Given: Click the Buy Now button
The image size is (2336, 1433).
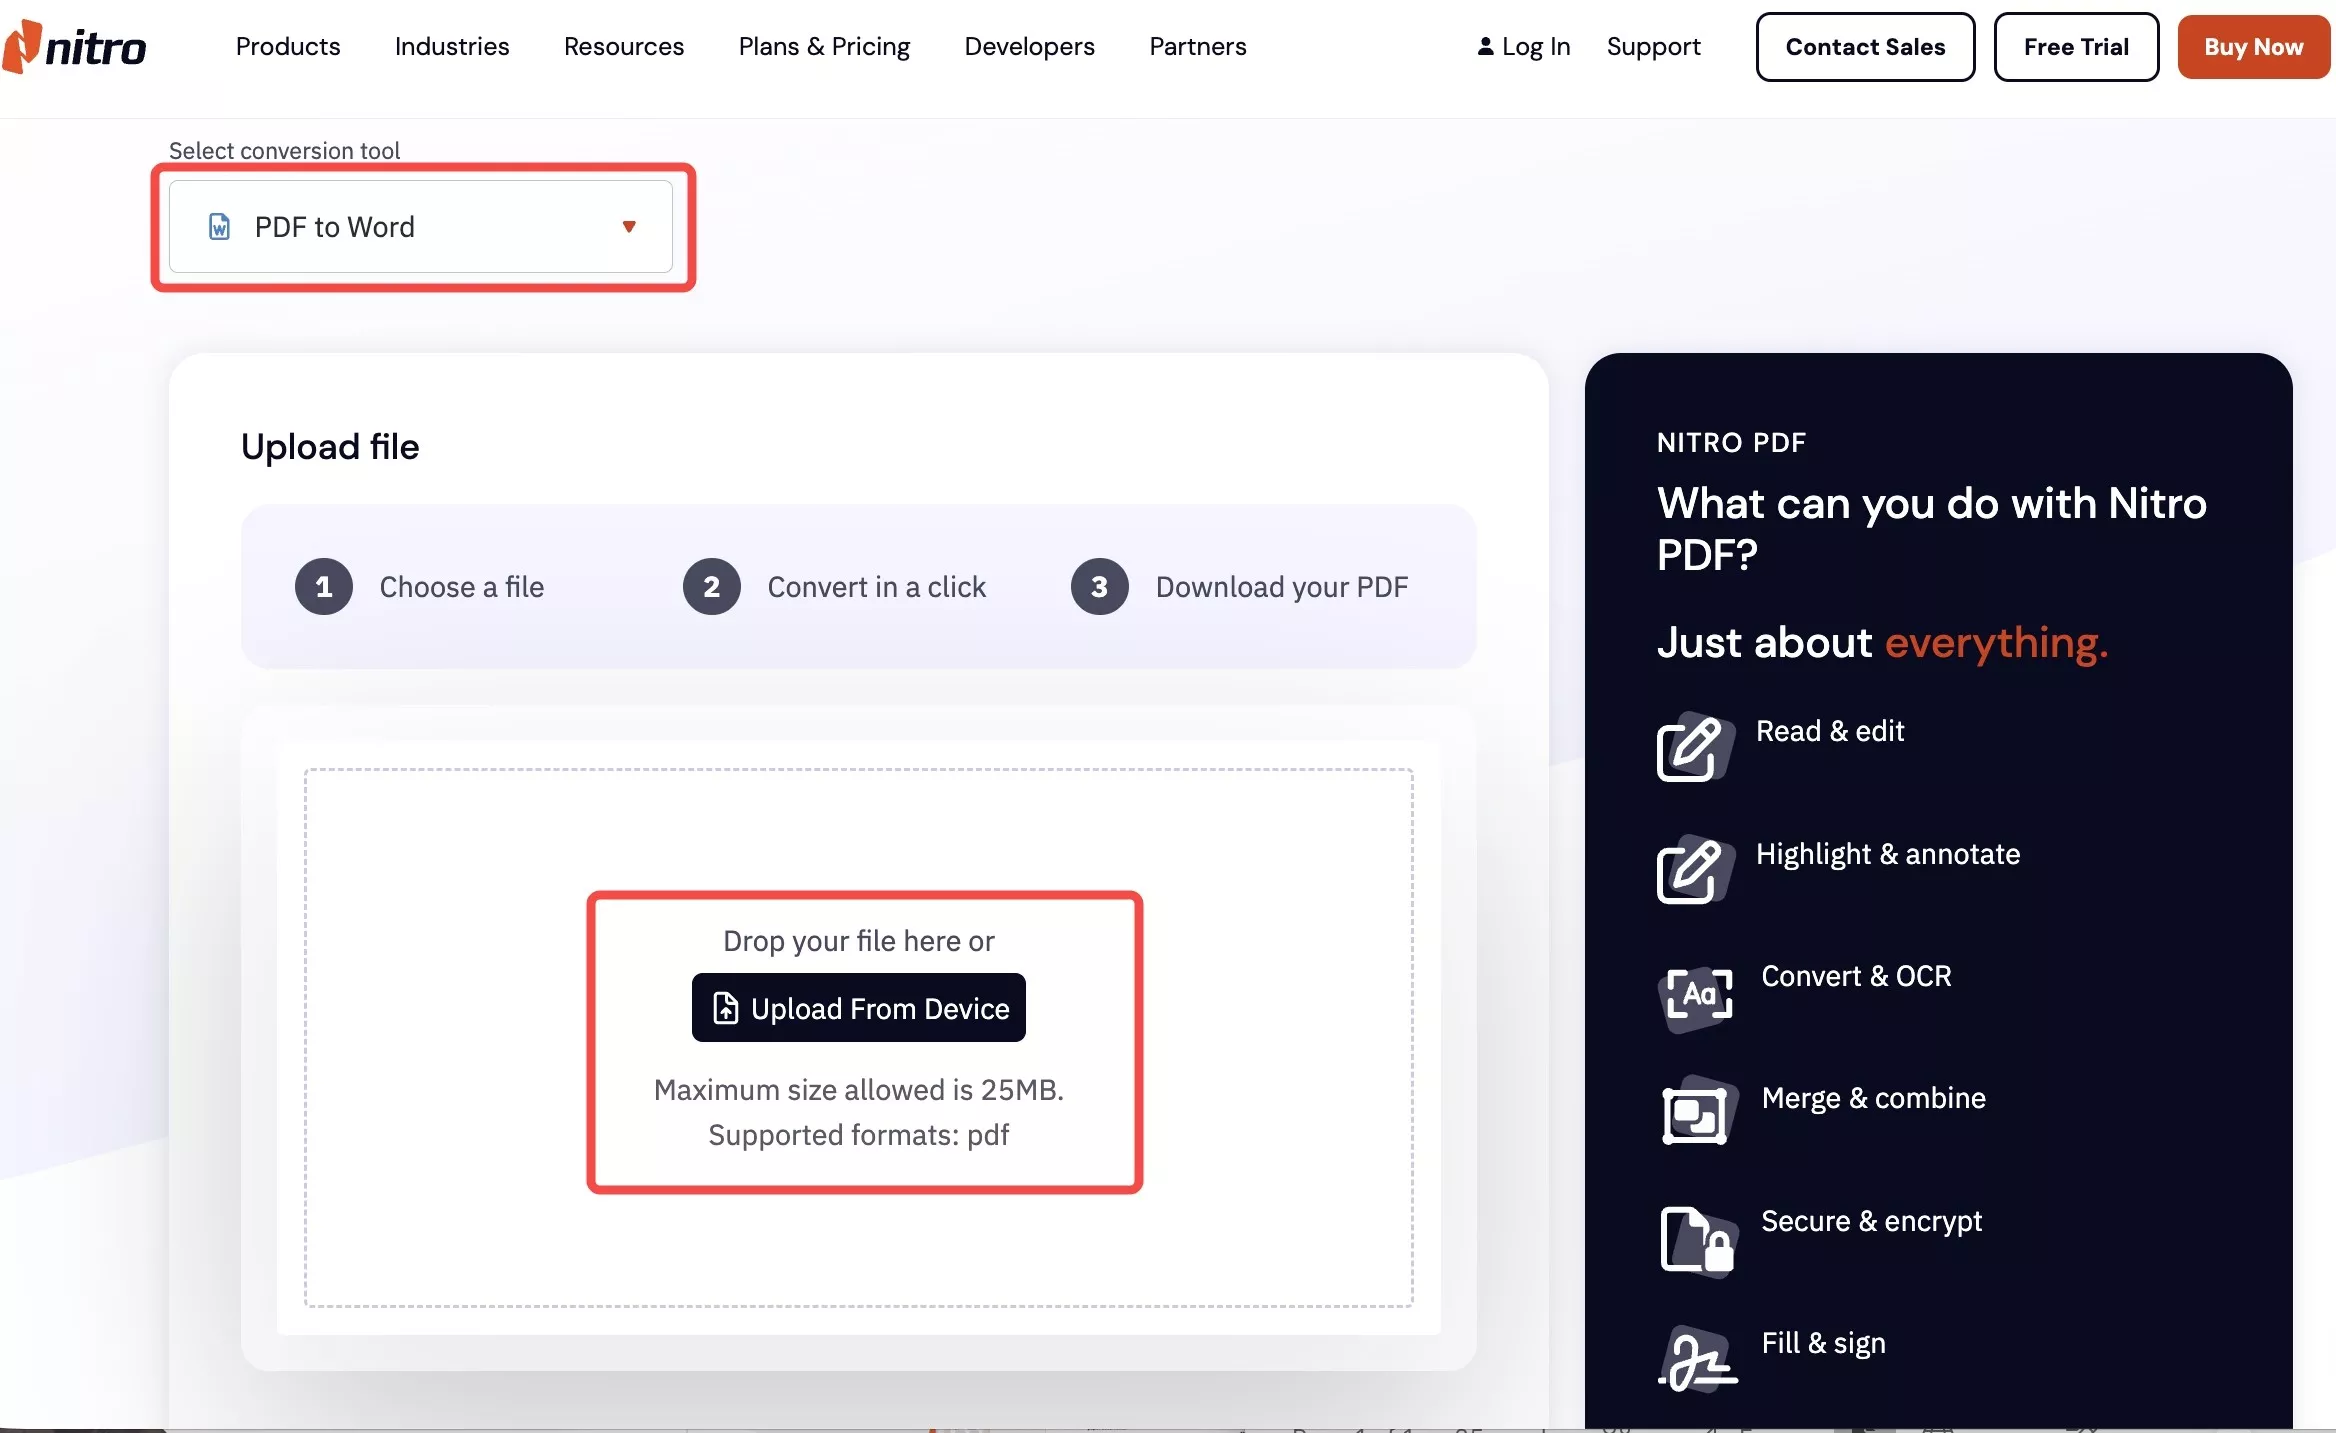Looking at the screenshot, I should pyautogui.click(x=2254, y=47).
